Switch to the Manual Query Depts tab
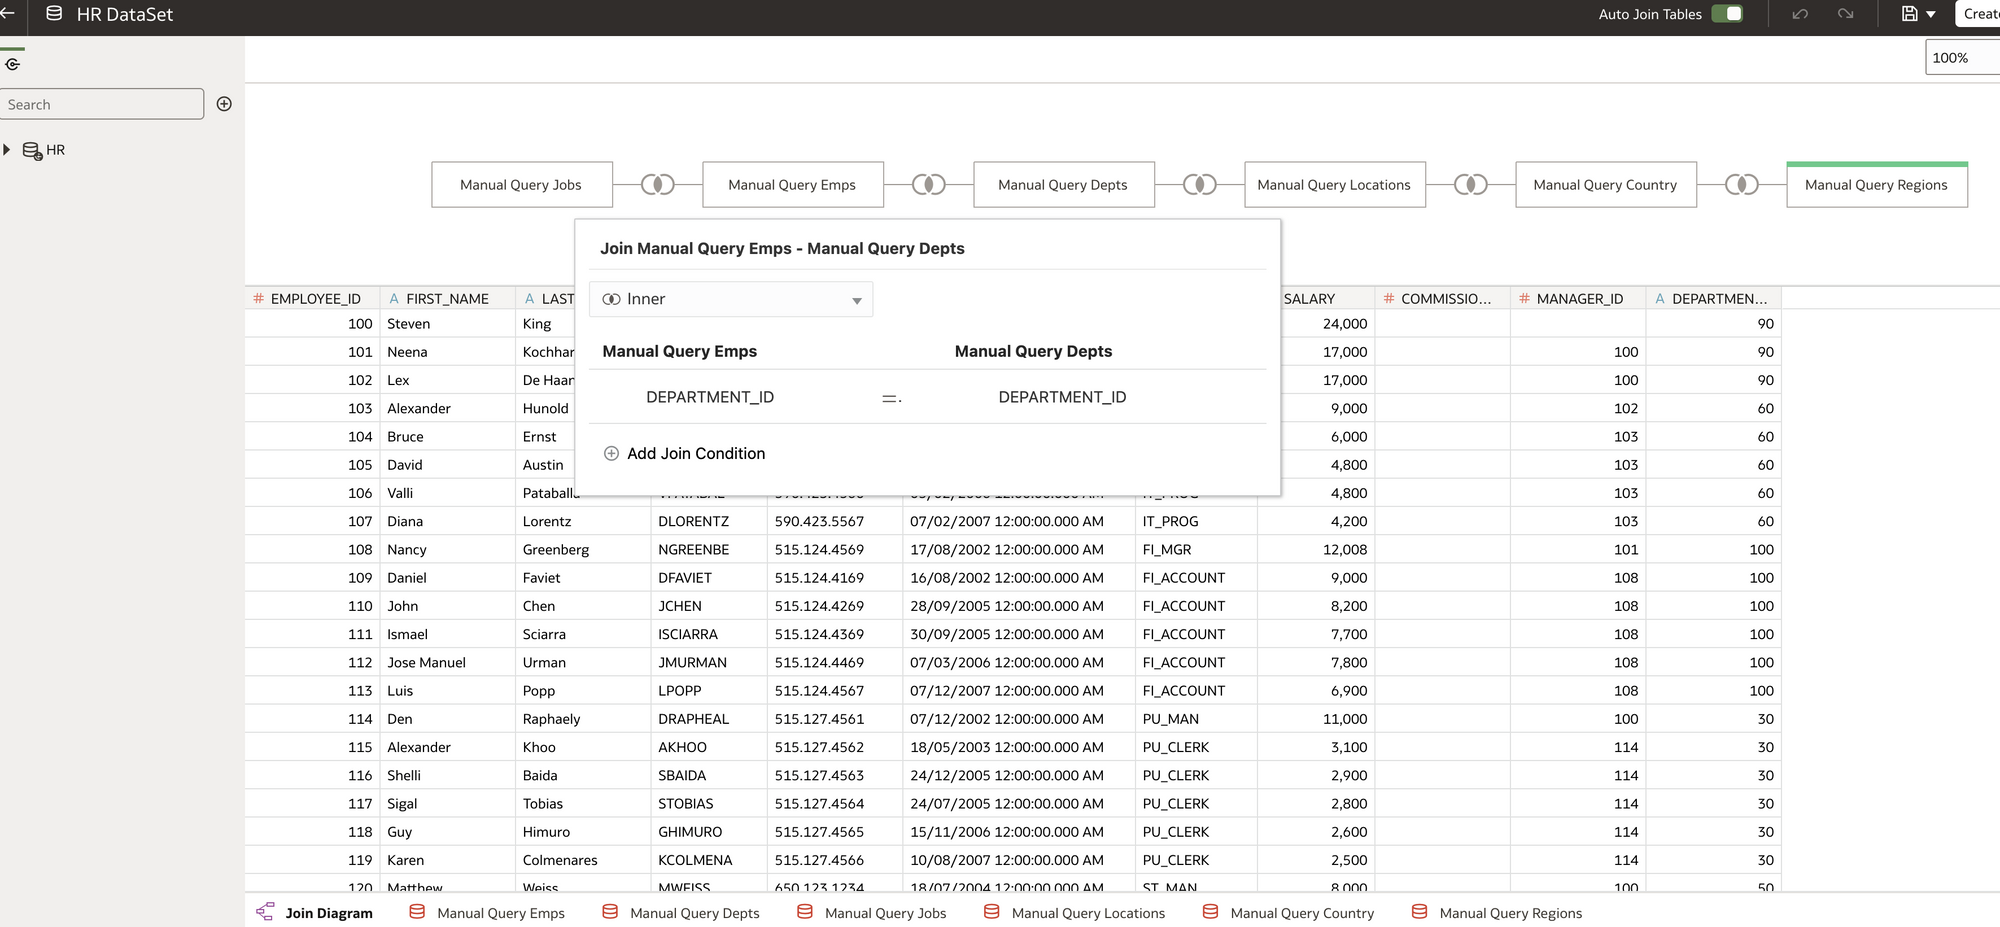Viewport: 2000px width, 927px height. coord(694,913)
